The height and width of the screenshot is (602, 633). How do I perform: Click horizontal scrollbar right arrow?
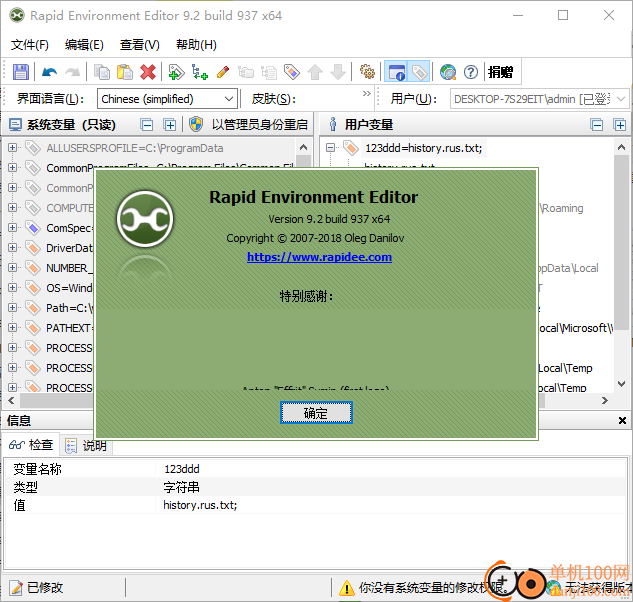(x=605, y=401)
